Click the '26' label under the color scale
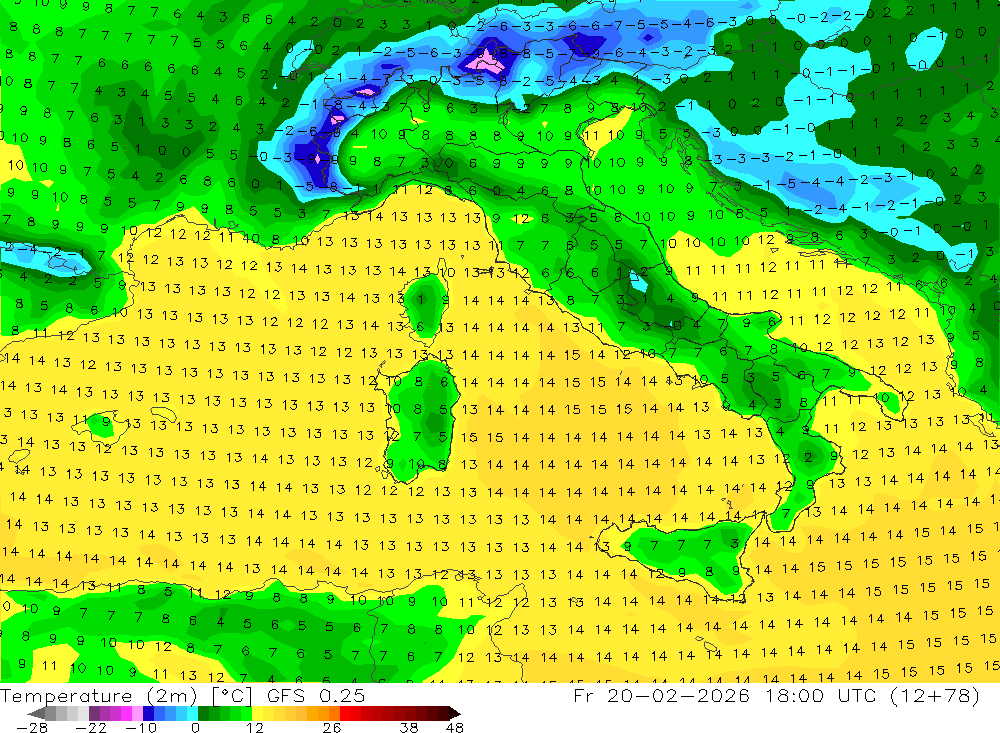1000x733 pixels. pos(331,727)
